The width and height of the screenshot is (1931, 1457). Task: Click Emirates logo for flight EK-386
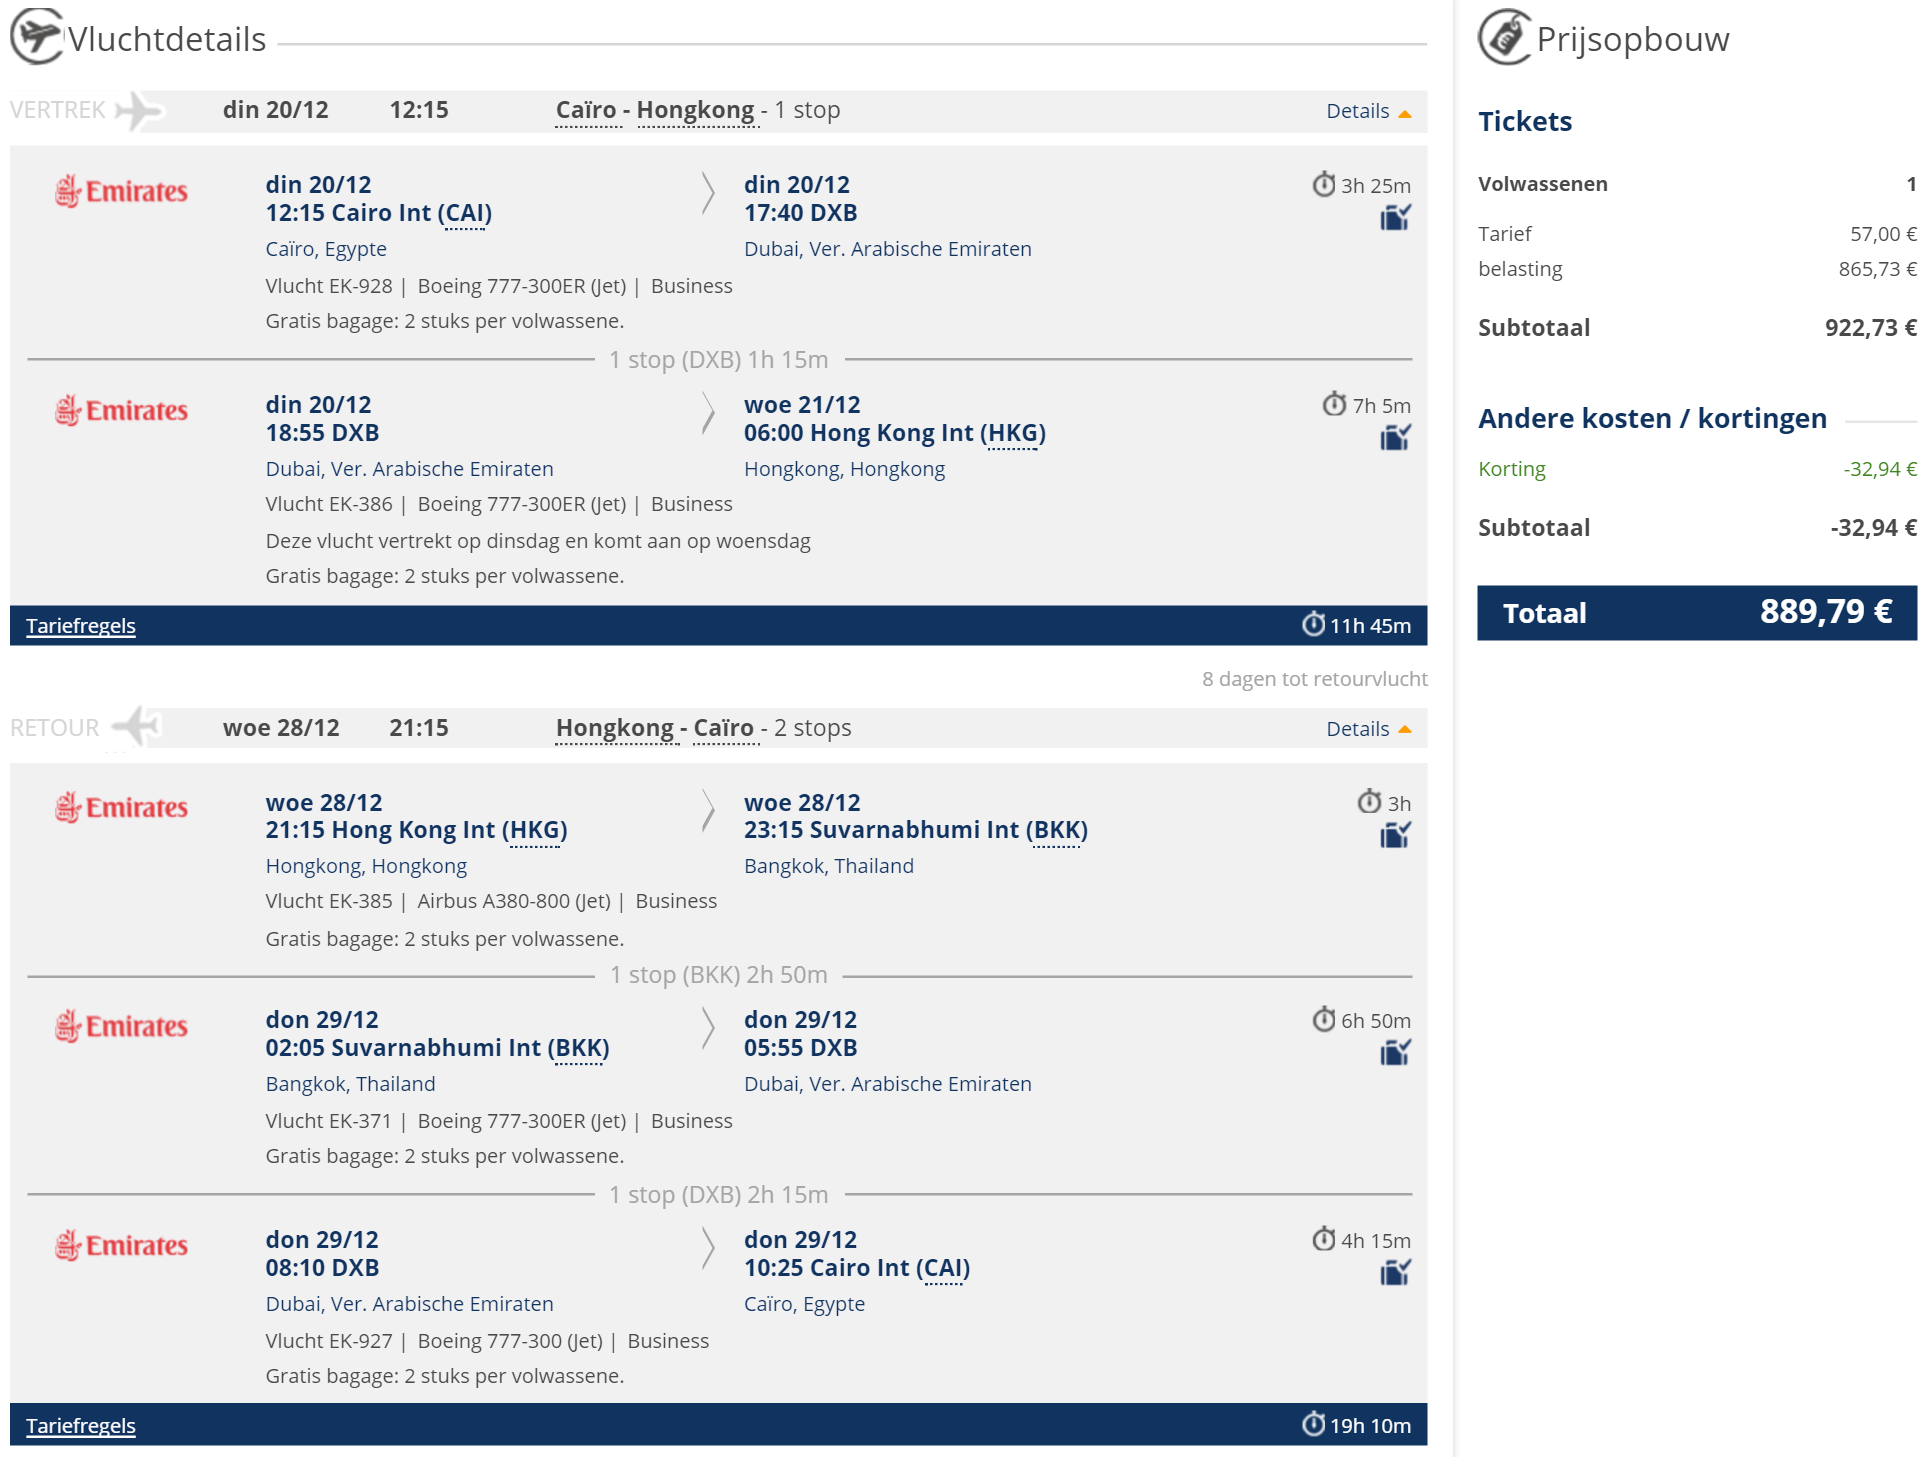click(121, 410)
